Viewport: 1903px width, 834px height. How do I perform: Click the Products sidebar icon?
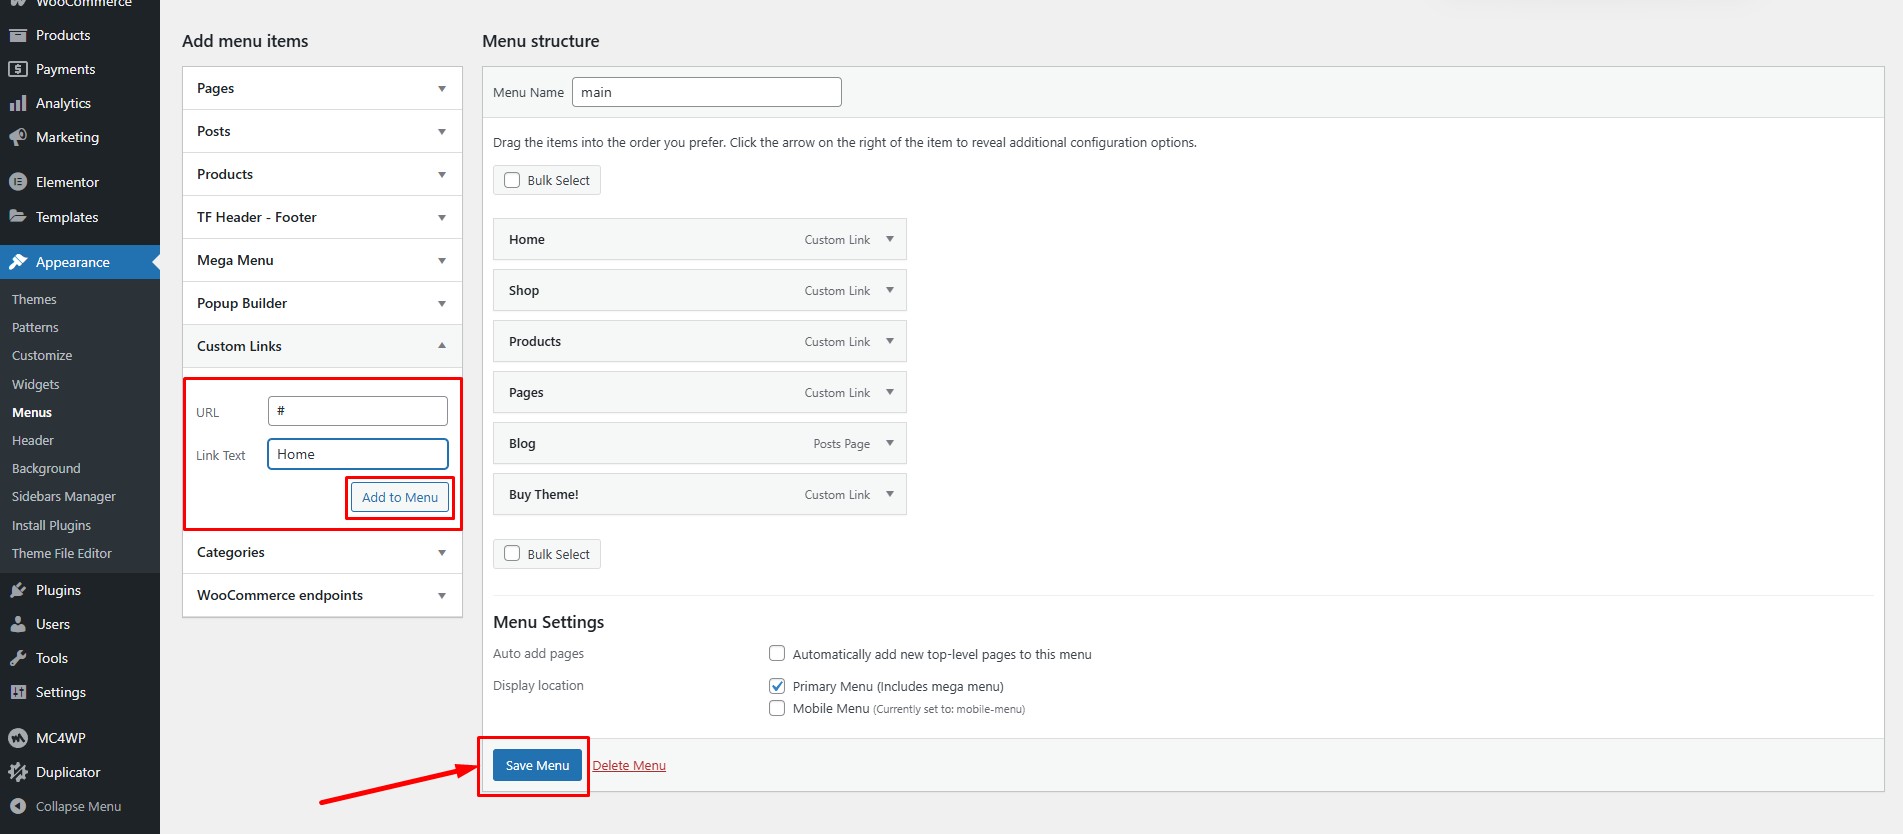point(18,35)
